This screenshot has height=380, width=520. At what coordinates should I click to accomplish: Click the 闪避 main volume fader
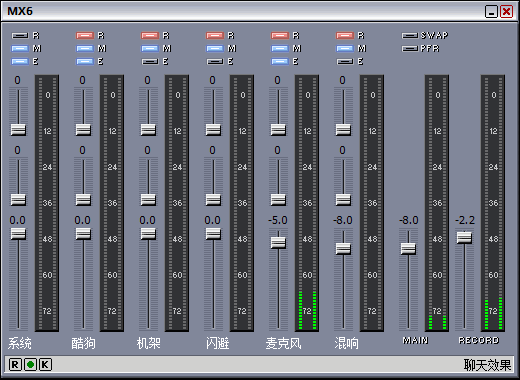point(213,234)
